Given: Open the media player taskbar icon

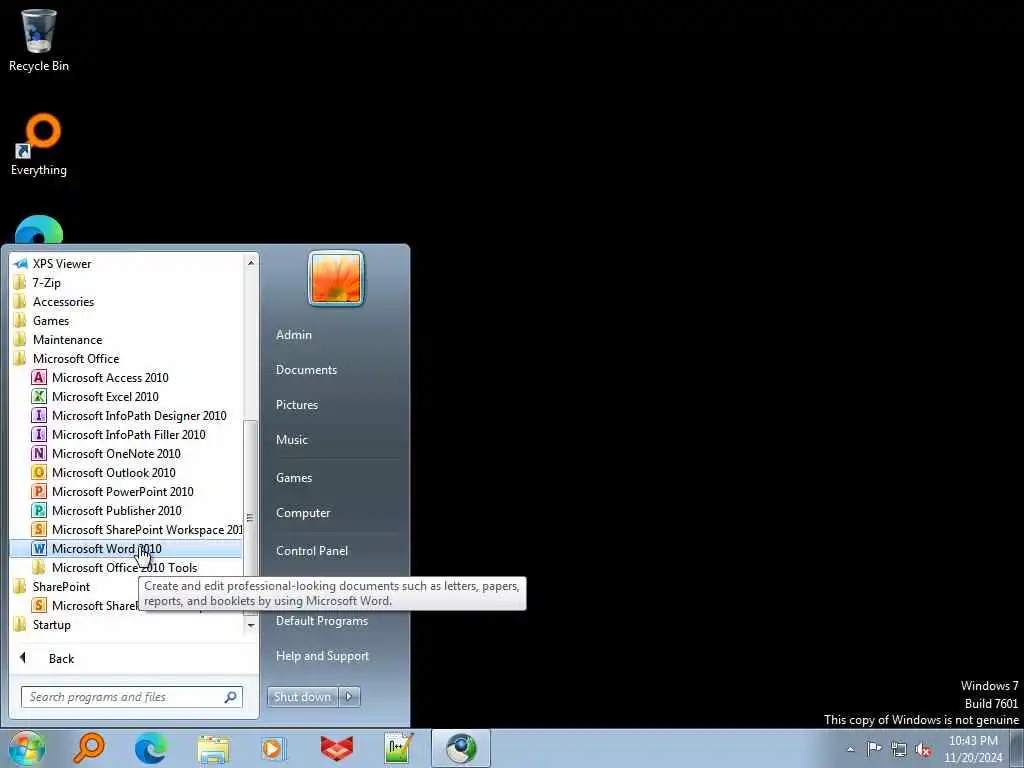Looking at the screenshot, I should click(274, 748).
